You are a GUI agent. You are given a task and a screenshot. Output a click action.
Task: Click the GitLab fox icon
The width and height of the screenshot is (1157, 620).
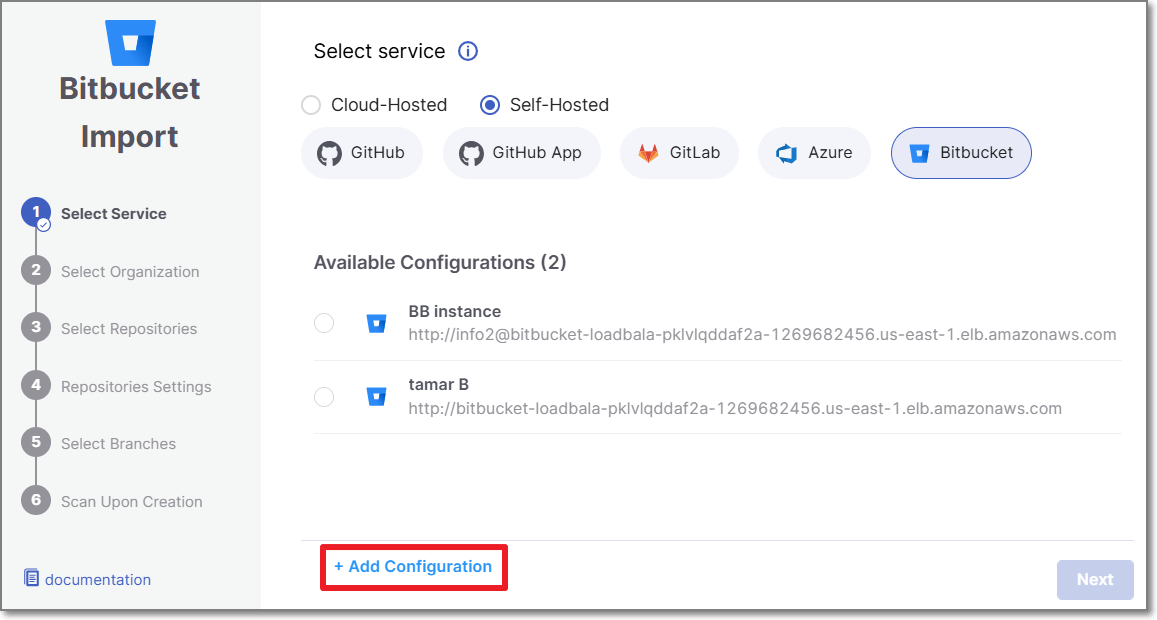tap(649, 153)
